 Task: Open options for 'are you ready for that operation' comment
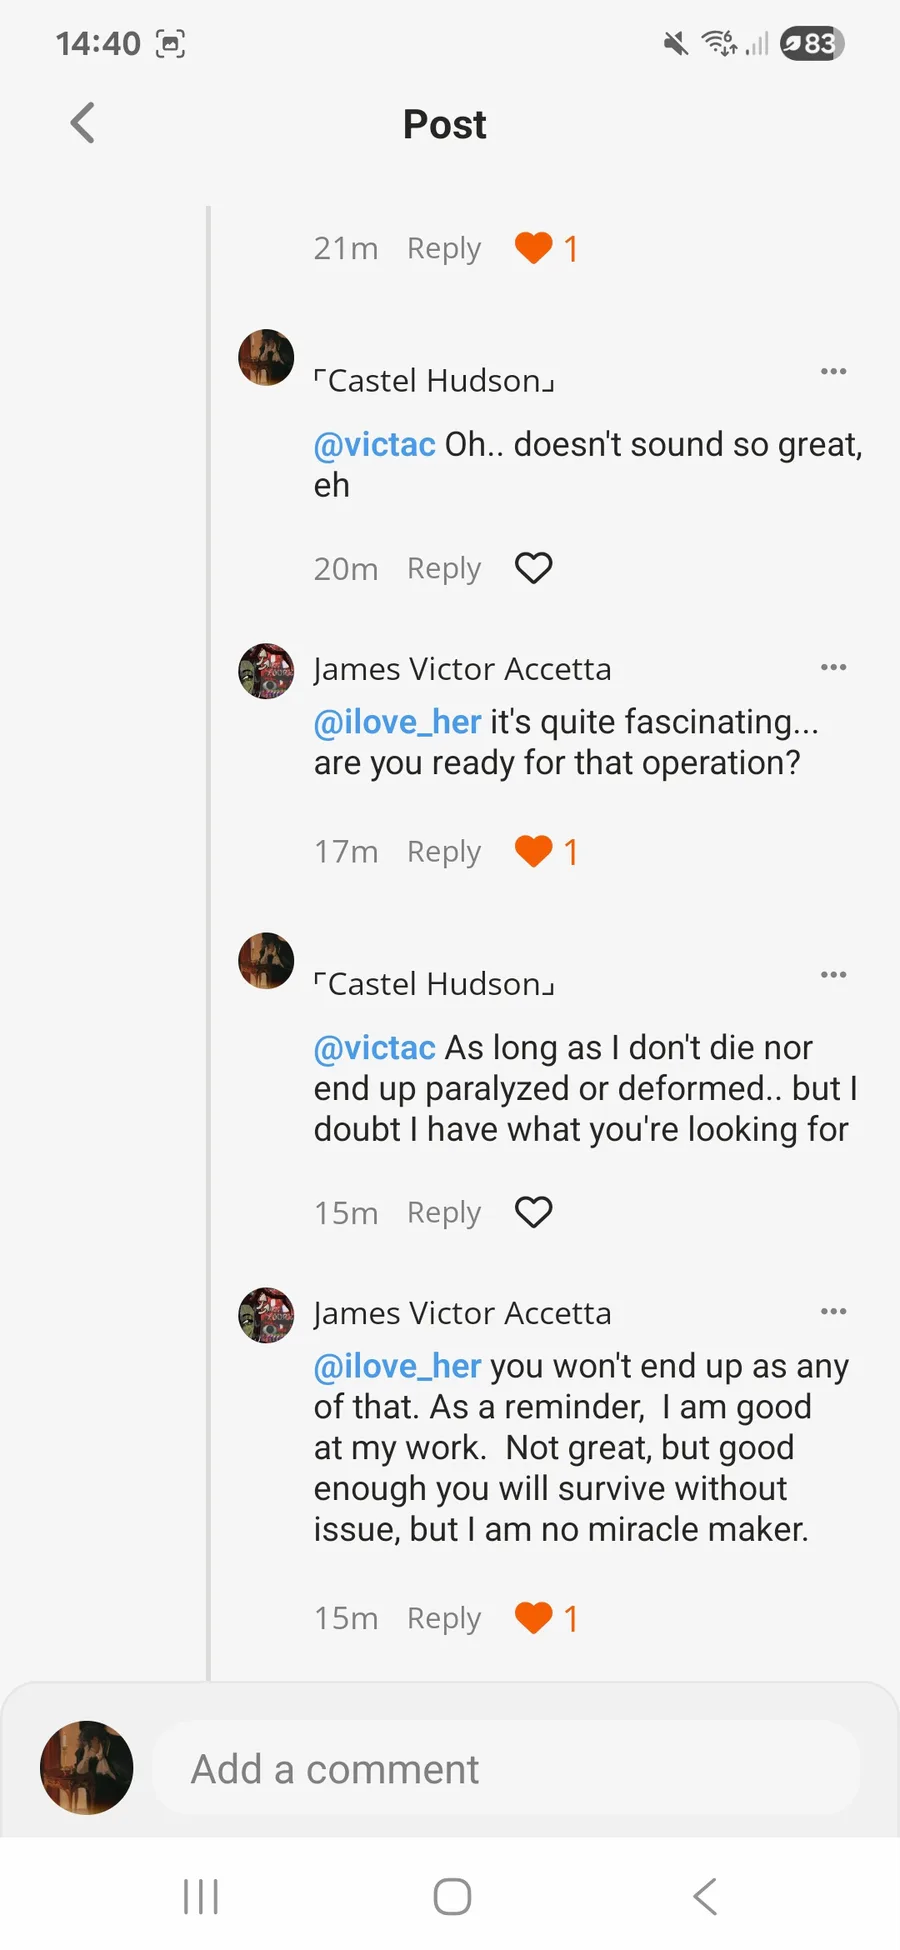pyautogui.click(x=833, y=668)
